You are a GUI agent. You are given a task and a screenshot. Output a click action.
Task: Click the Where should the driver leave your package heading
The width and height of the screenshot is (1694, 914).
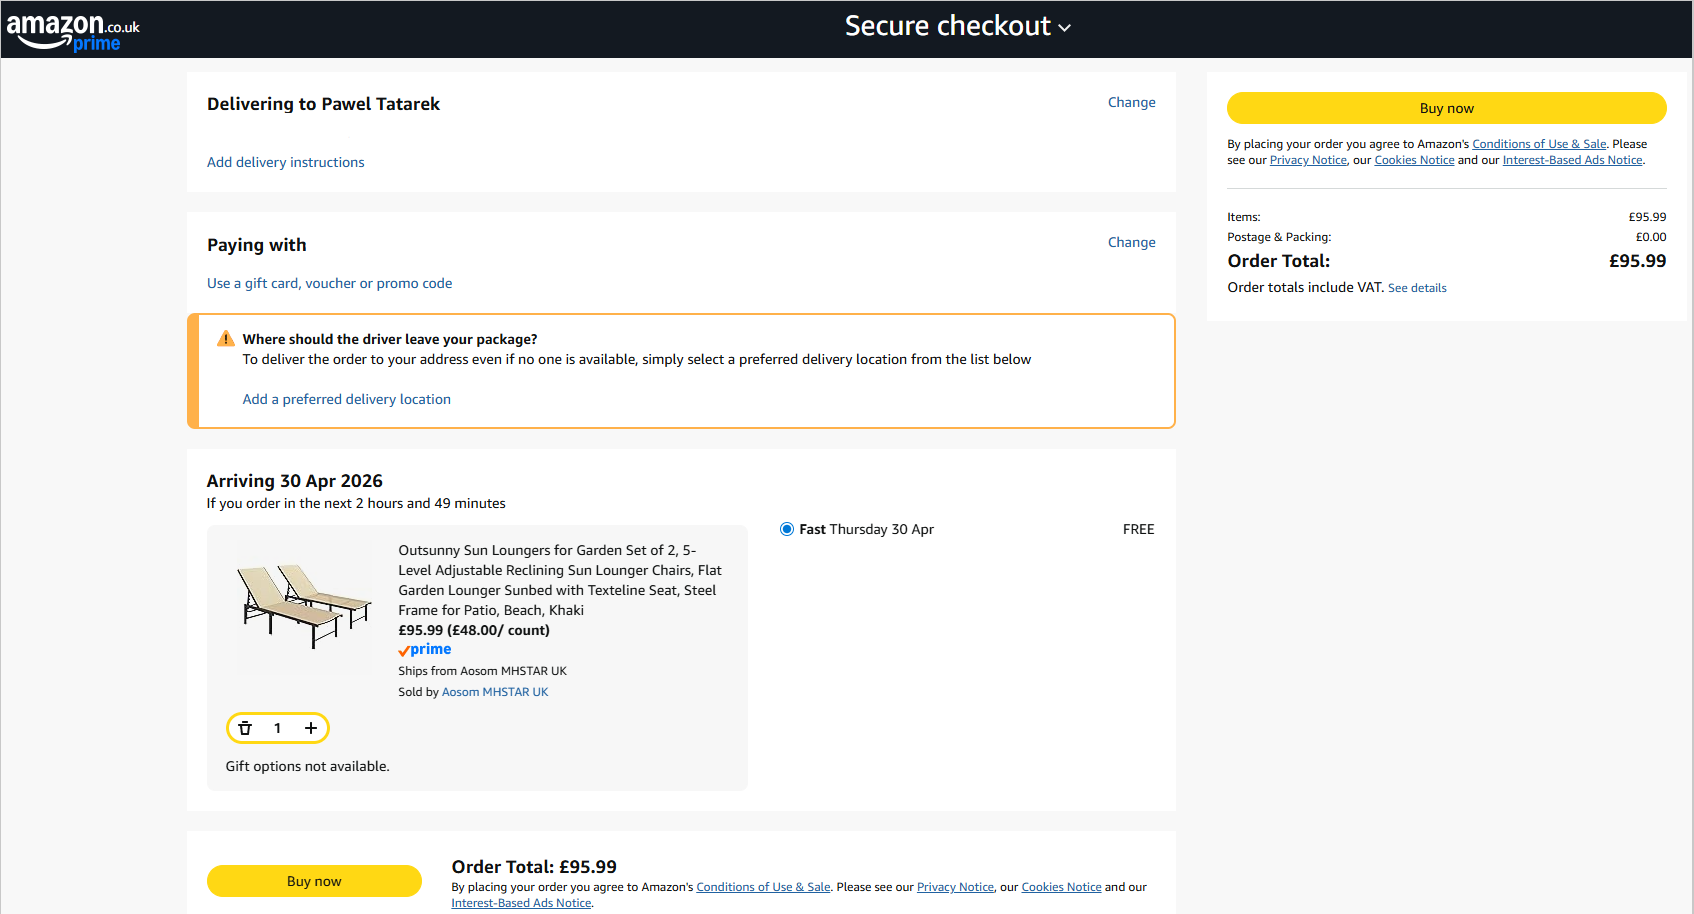point(390,339)
